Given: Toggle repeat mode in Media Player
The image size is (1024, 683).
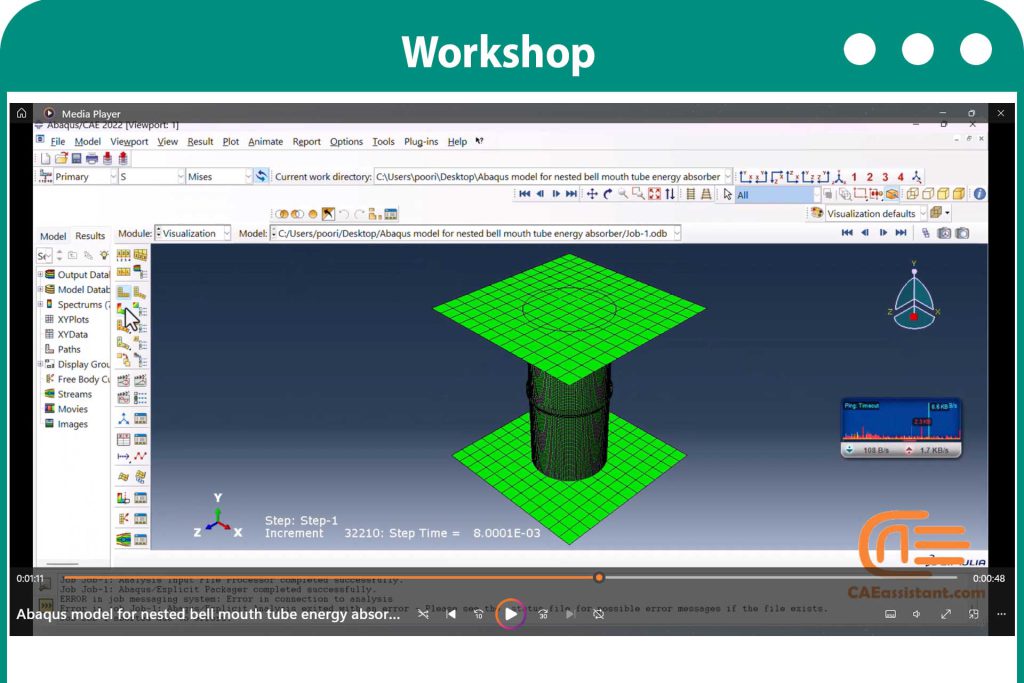Looking at the screenshot, I should [598, 614].
